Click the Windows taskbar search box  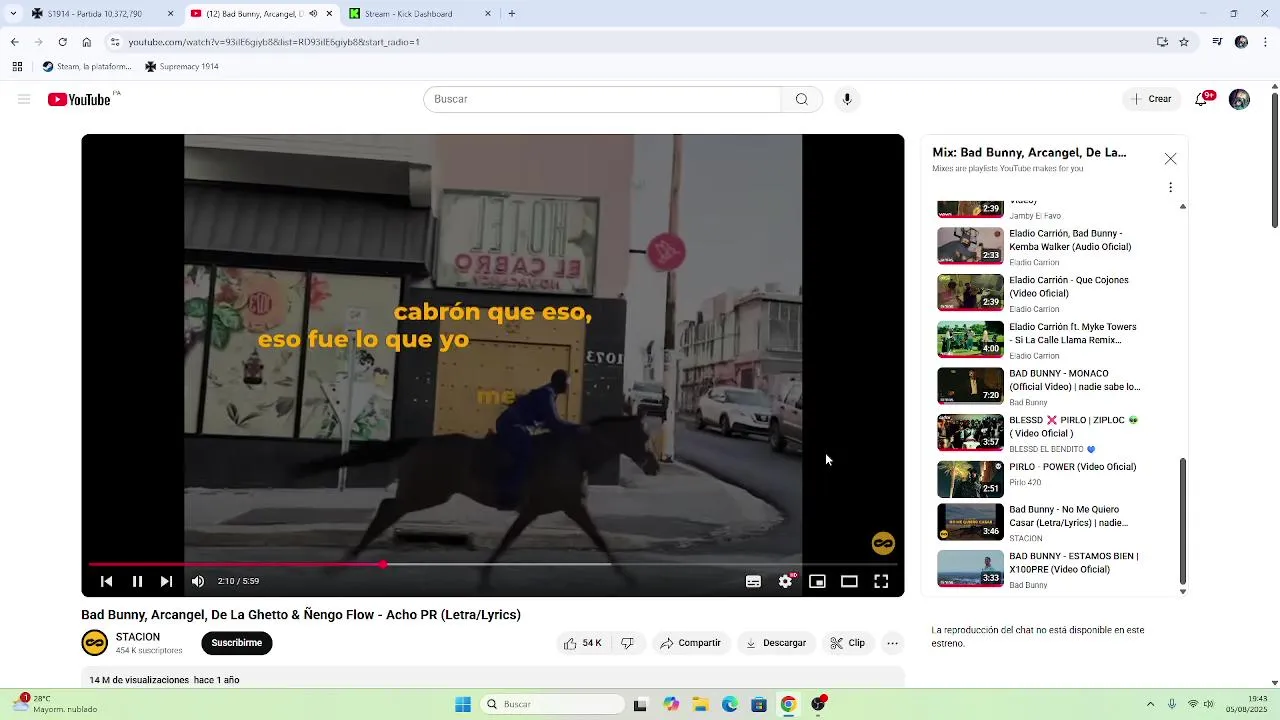(x=553, y=704)
